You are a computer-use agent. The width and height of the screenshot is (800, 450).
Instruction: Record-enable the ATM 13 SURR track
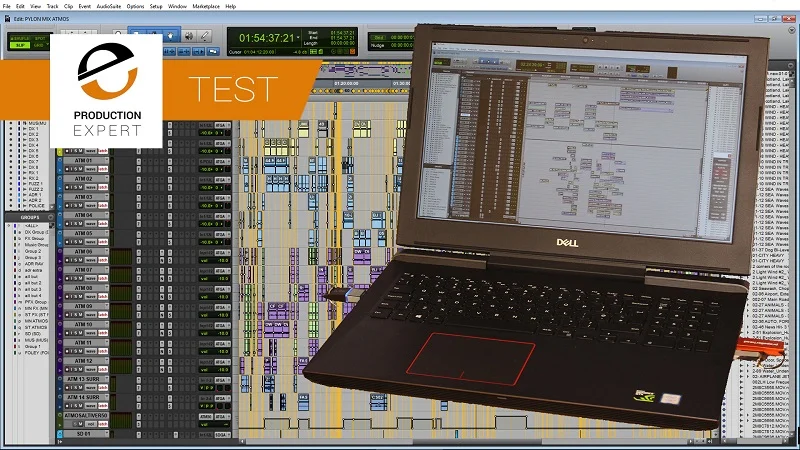tap(68, 387)
